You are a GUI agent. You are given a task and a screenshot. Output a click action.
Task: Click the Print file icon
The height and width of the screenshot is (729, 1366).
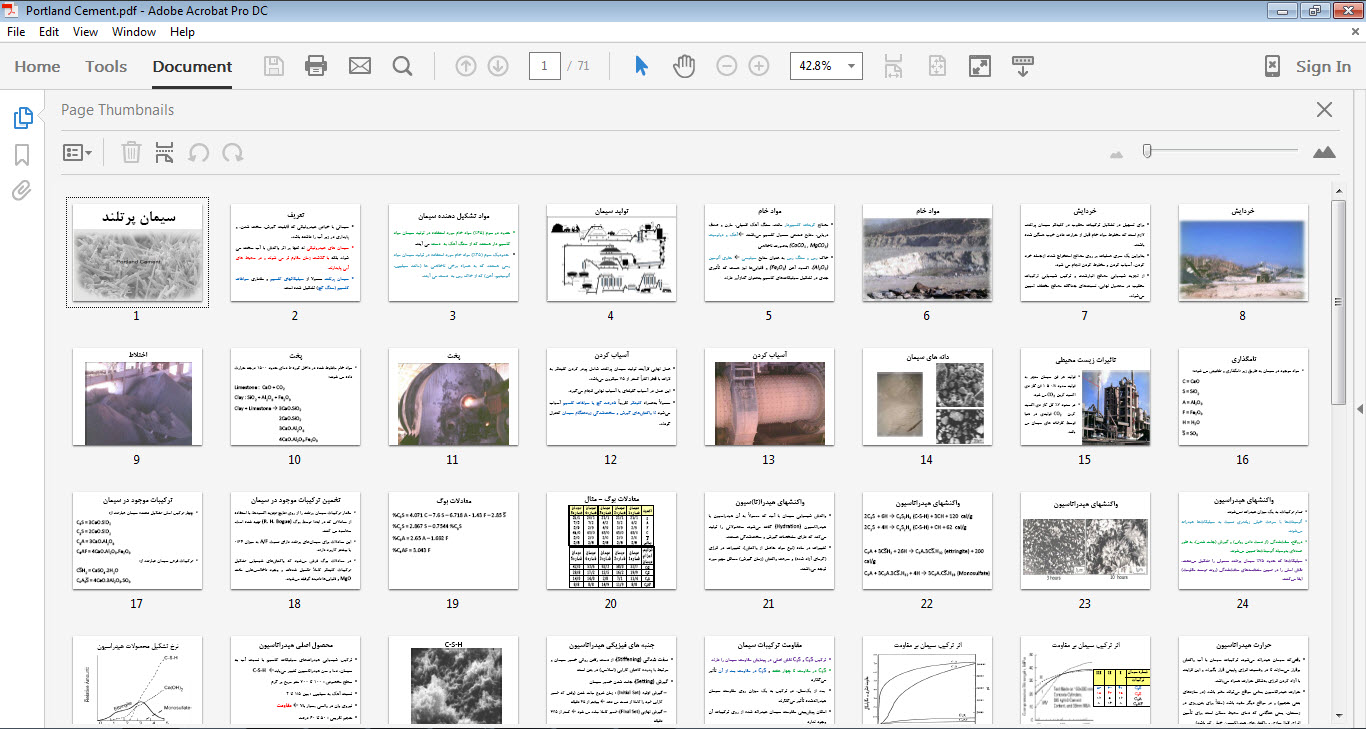(316, 66)
